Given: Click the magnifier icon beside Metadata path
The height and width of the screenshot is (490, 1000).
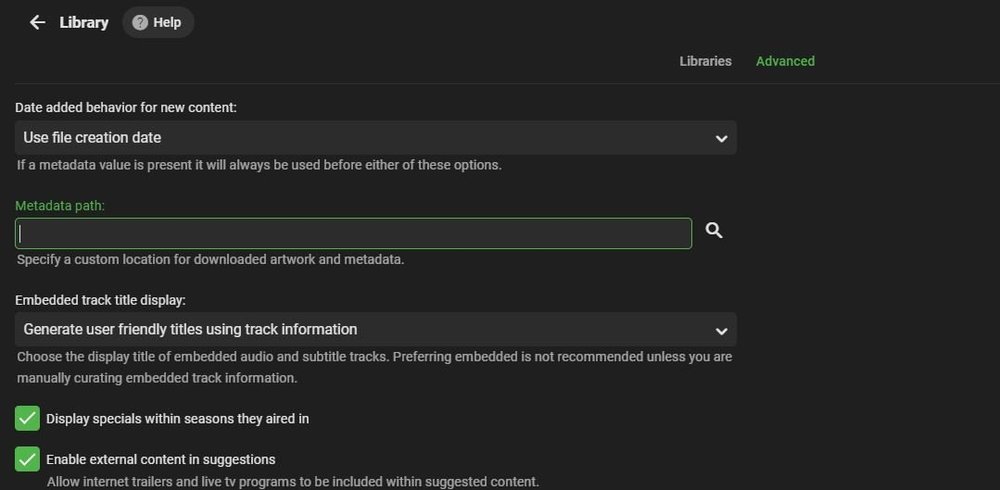Looking at the screenshot, I should pyautogui.click(x=714, y=231).
